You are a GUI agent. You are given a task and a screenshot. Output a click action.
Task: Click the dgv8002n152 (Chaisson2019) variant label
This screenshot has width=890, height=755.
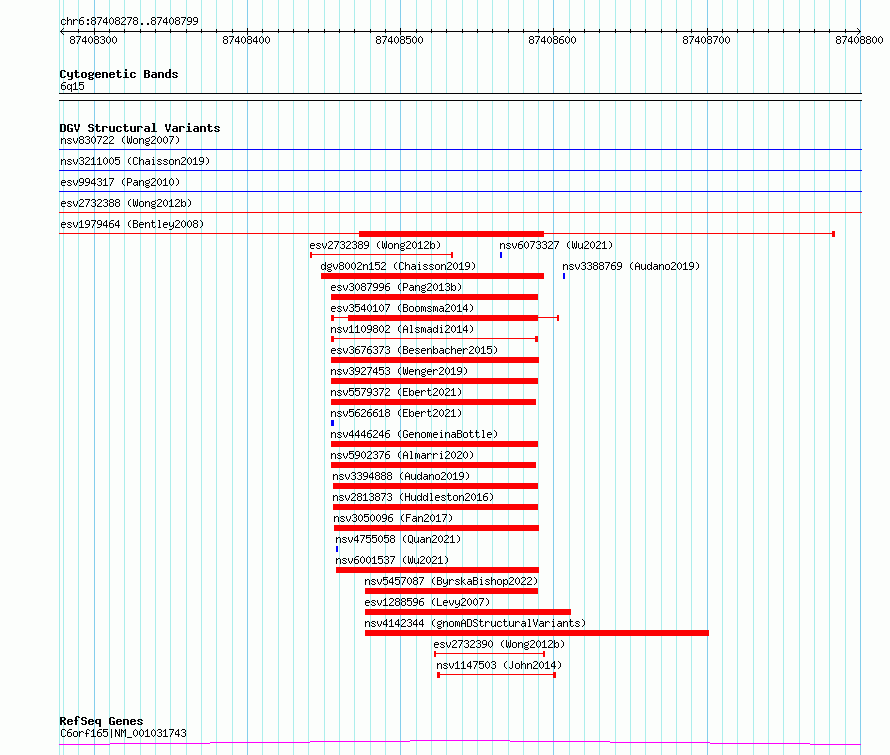tap(397, 266)
